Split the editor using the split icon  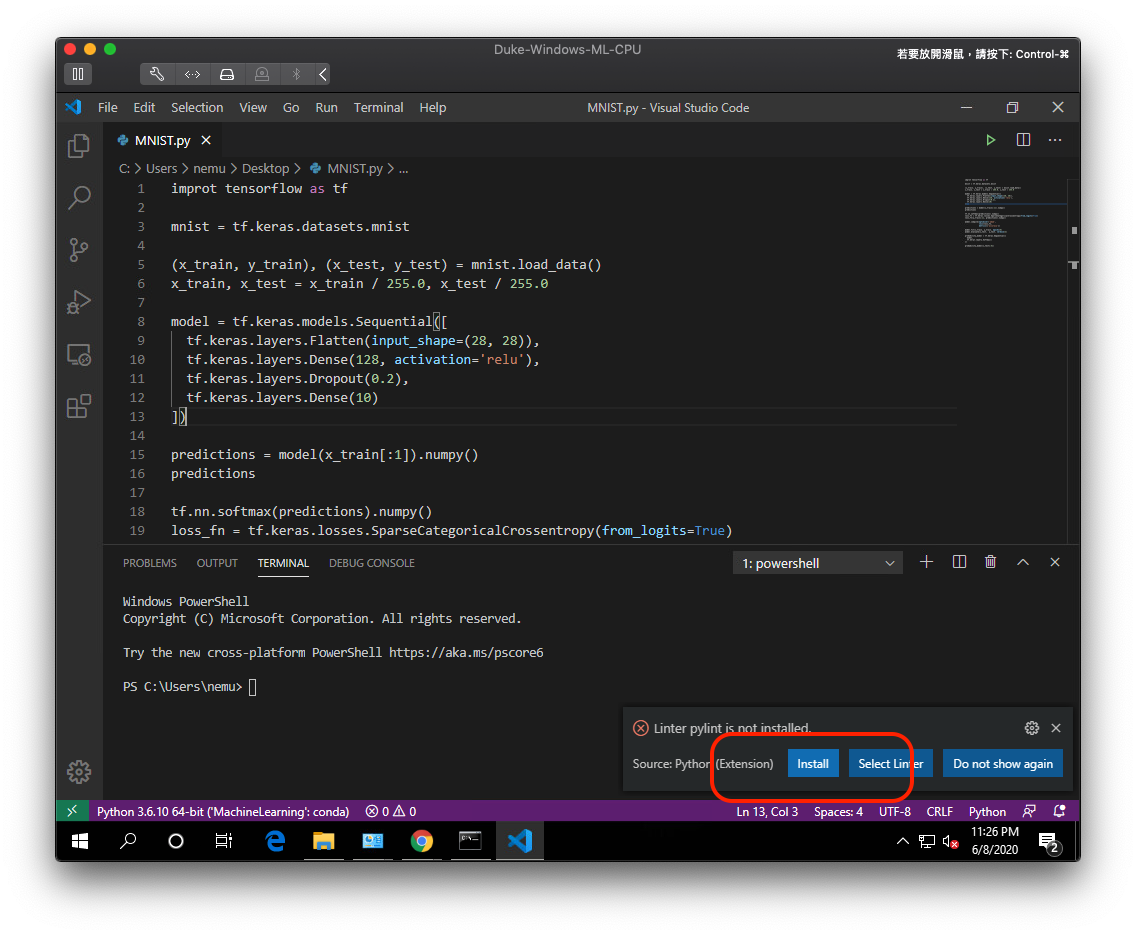pos(1022,140)
